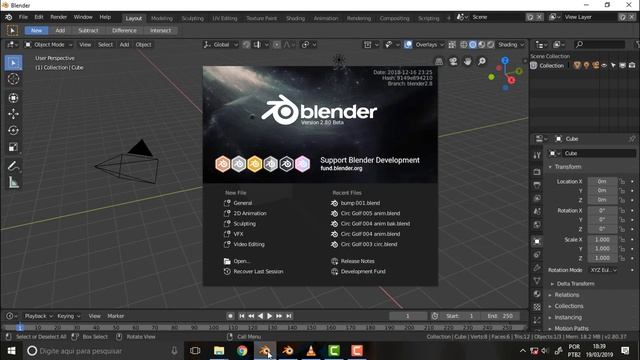640x360 pixels.
Task: Open the Shading options dropdown
Action: [510, 44]
